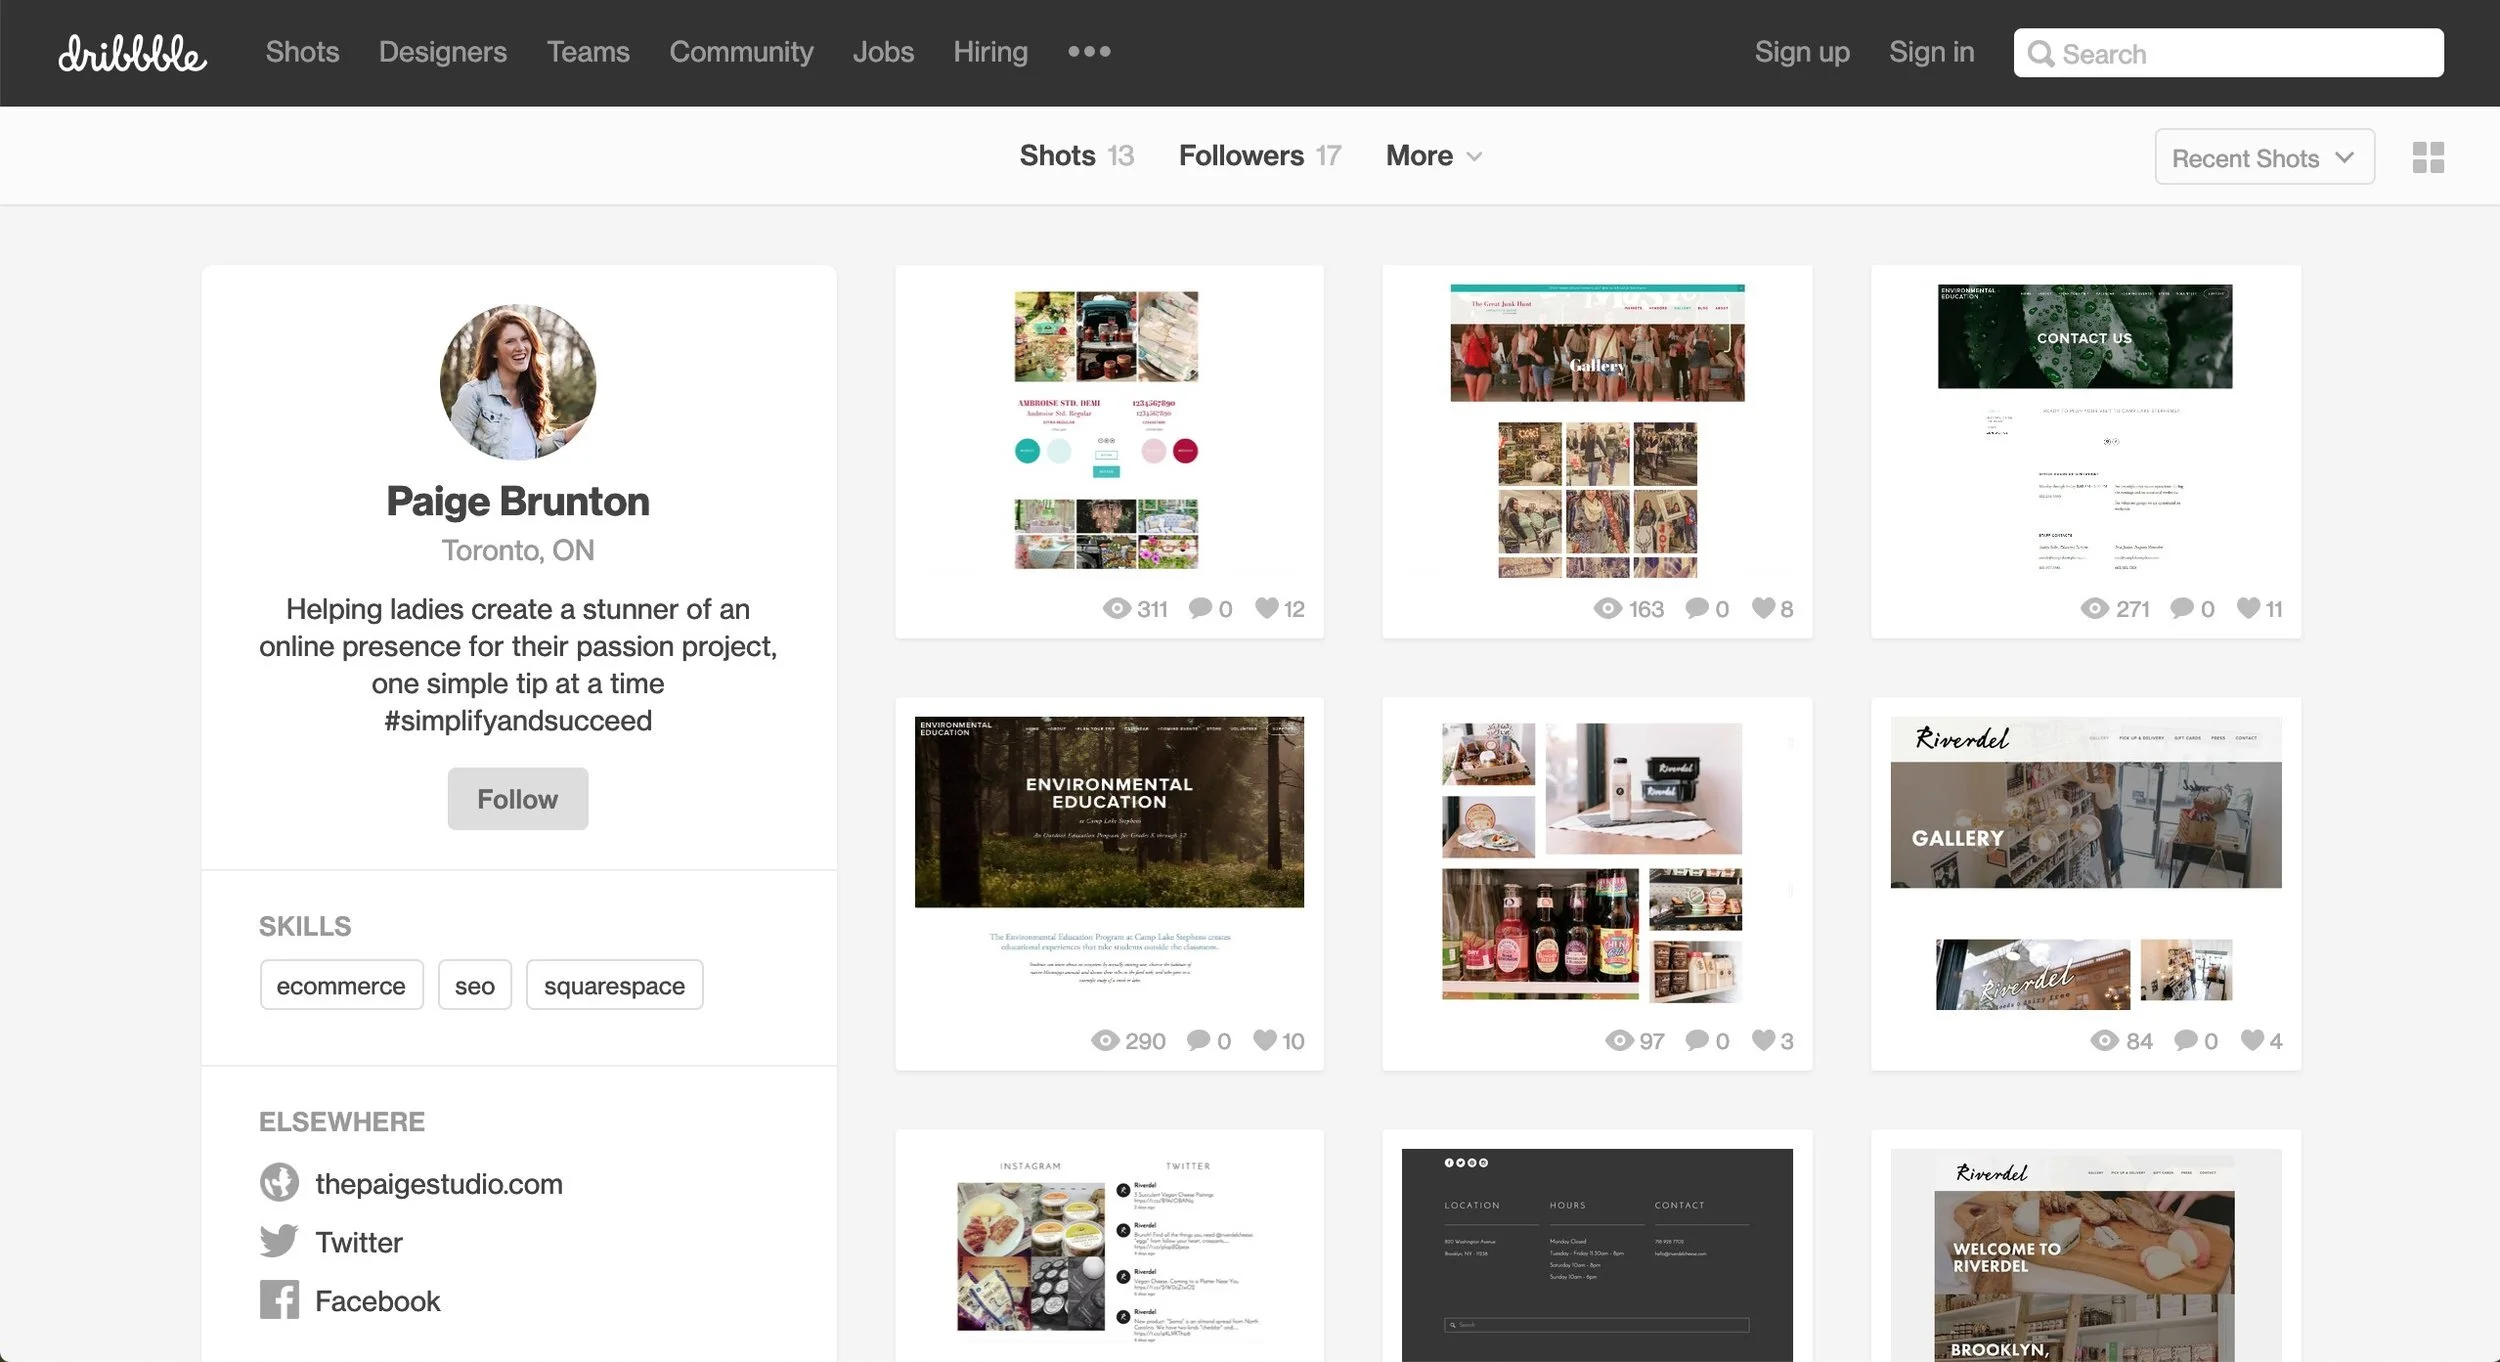Open the Shots tab showing 13
This screenshot has height=1362, width=2500.
coord(1076,156)
